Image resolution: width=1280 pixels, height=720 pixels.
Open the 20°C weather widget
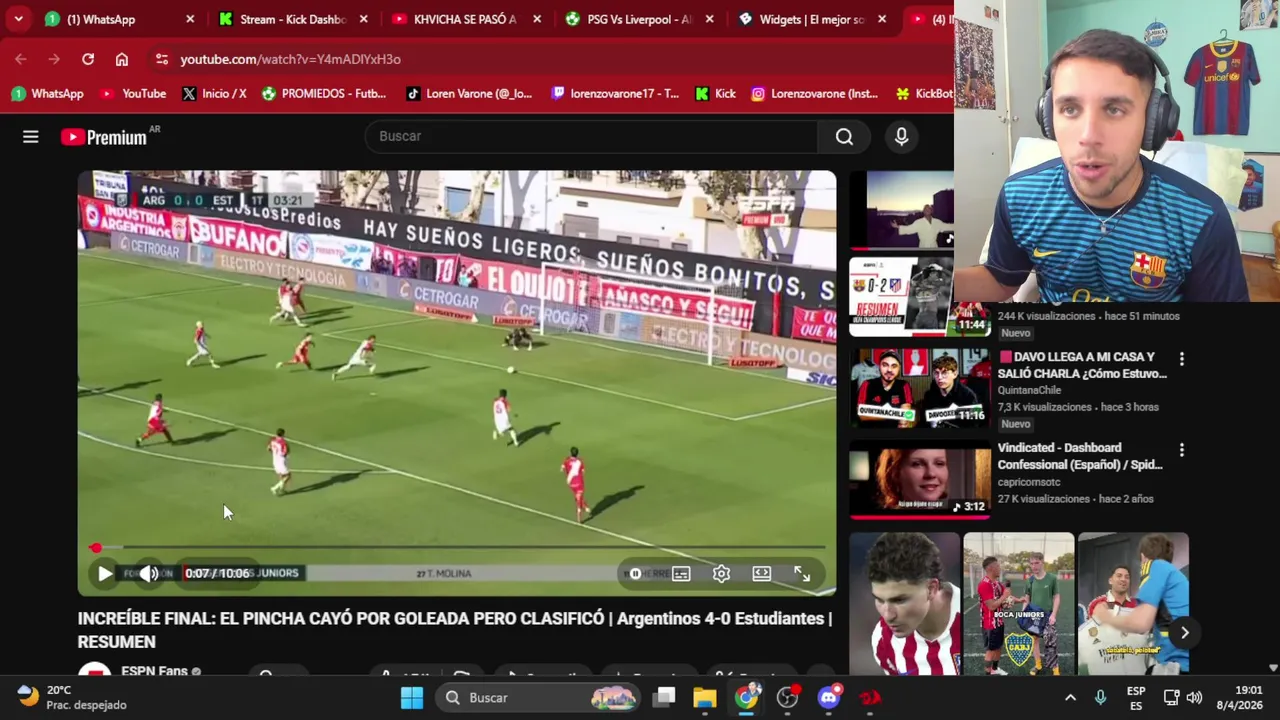[x=72, y=697]
